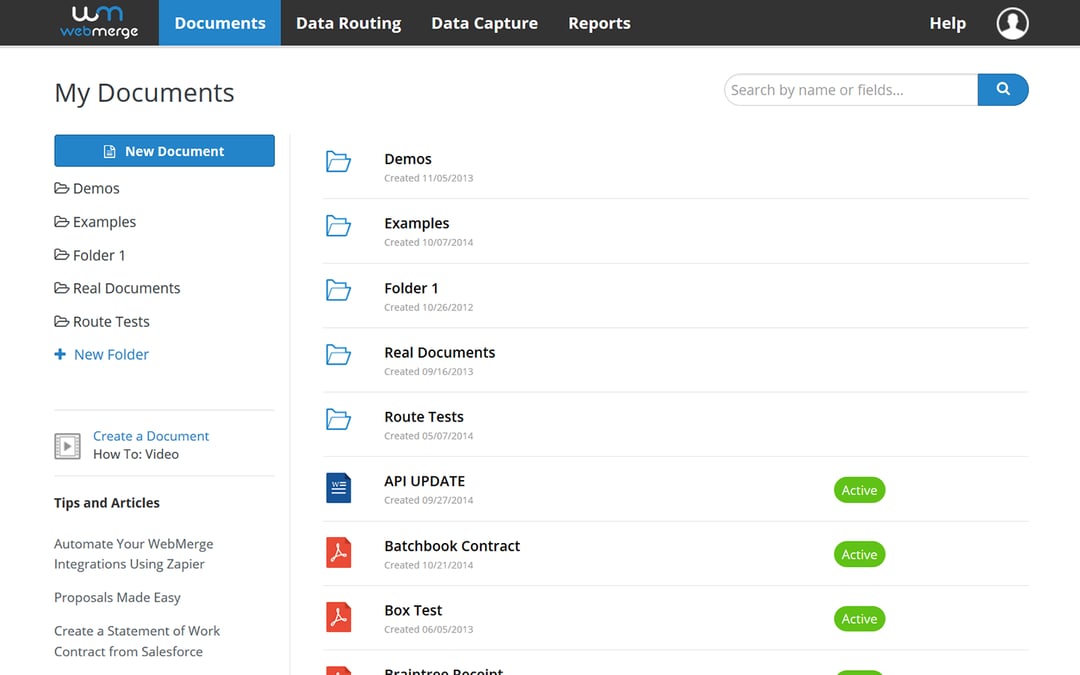Toggle the Active badge for Batchbook Contract

[859, 554]
